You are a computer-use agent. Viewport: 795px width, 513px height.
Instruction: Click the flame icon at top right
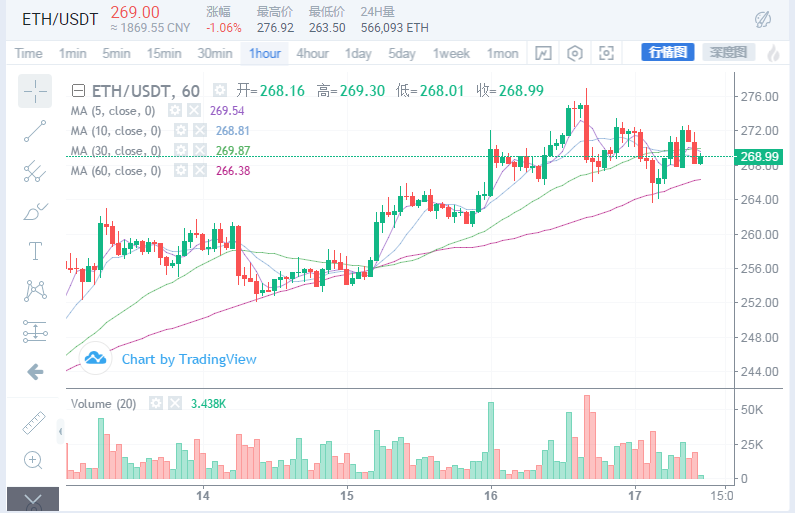(x=773, y=53)
